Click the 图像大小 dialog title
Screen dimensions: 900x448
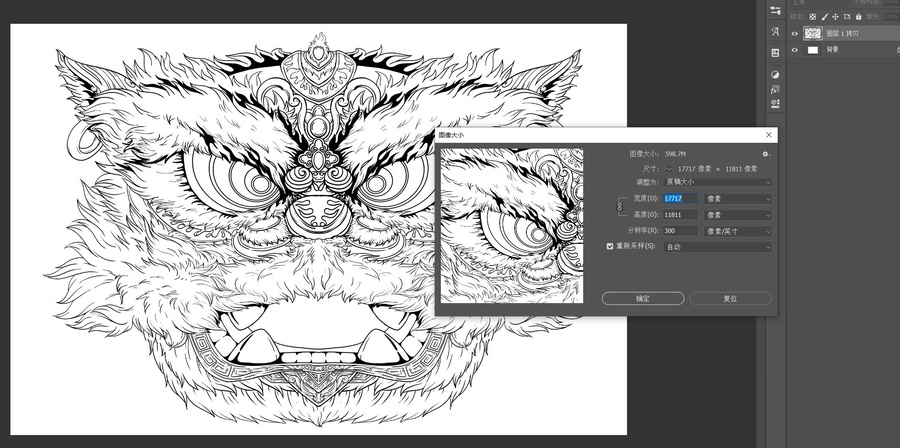tap(451, 135)
